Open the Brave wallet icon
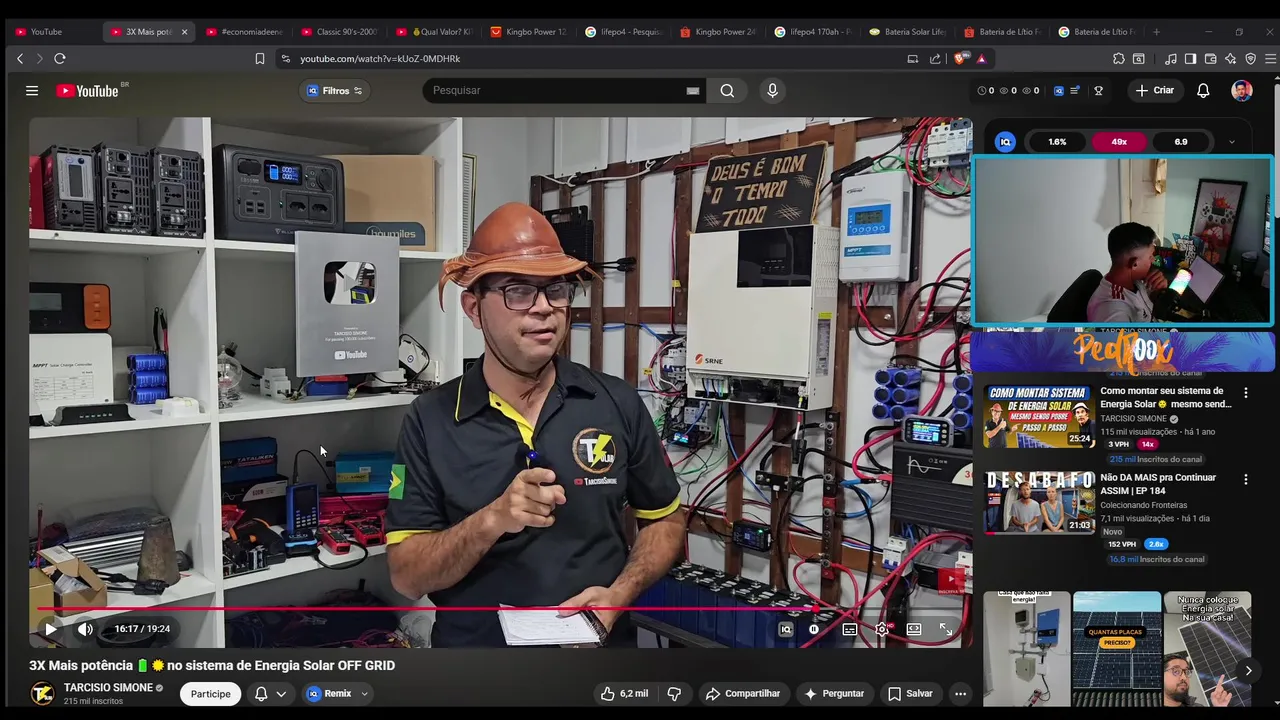Viewport: 1280px width, 720px height. tap(1210, 59)
